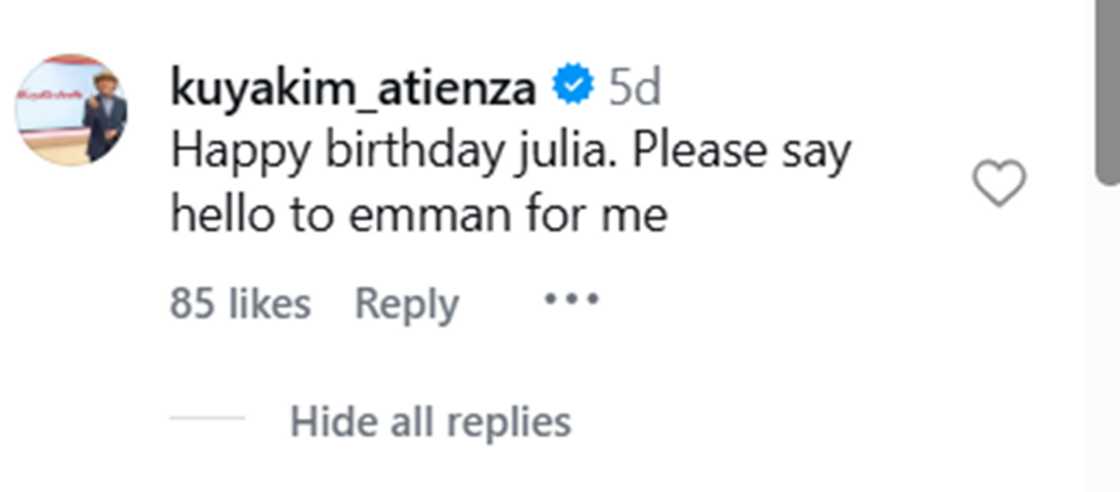This screenshot has width=1120, height=492.
Task: Click the scrollbar track below the thumb
Action: 1106,340
